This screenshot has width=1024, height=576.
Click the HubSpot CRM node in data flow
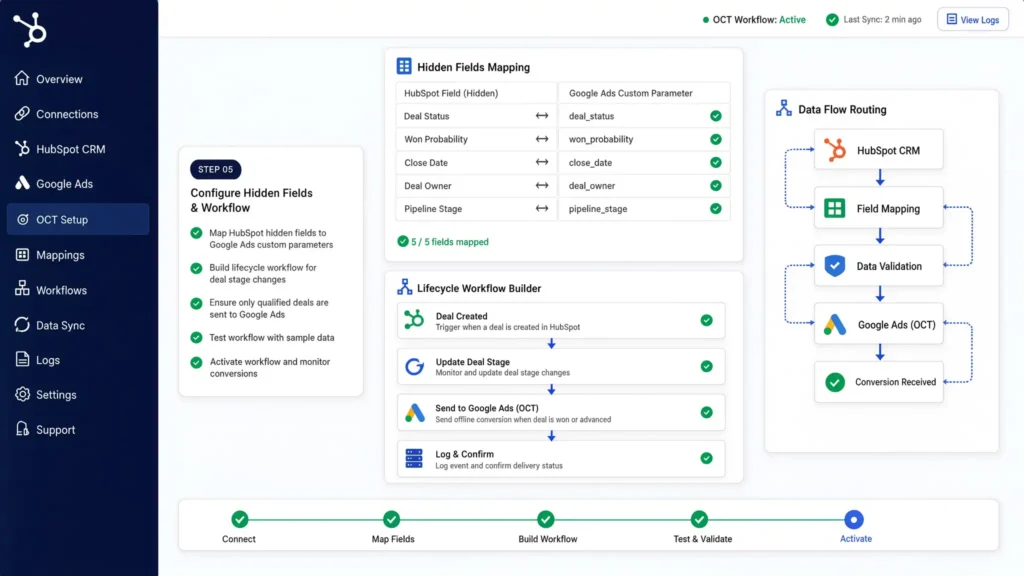pos(879,150)
